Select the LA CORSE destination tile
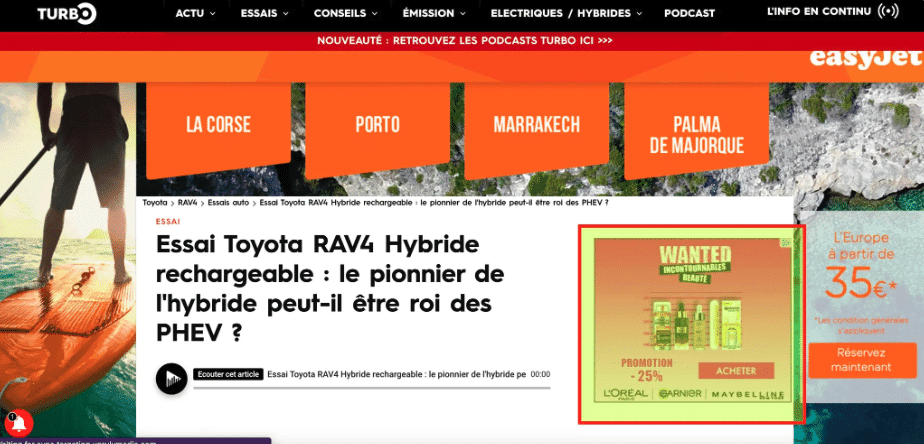Screen dimensions: 924x444 coord(218,129)
